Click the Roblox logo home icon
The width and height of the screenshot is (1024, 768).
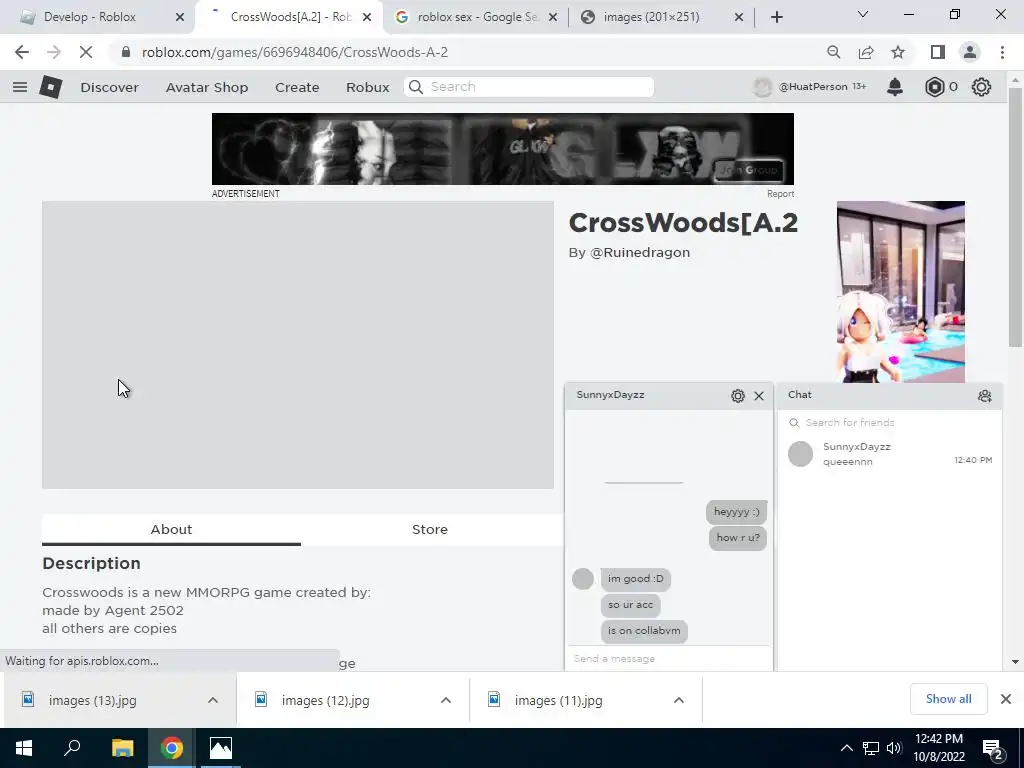pos(50,87)
